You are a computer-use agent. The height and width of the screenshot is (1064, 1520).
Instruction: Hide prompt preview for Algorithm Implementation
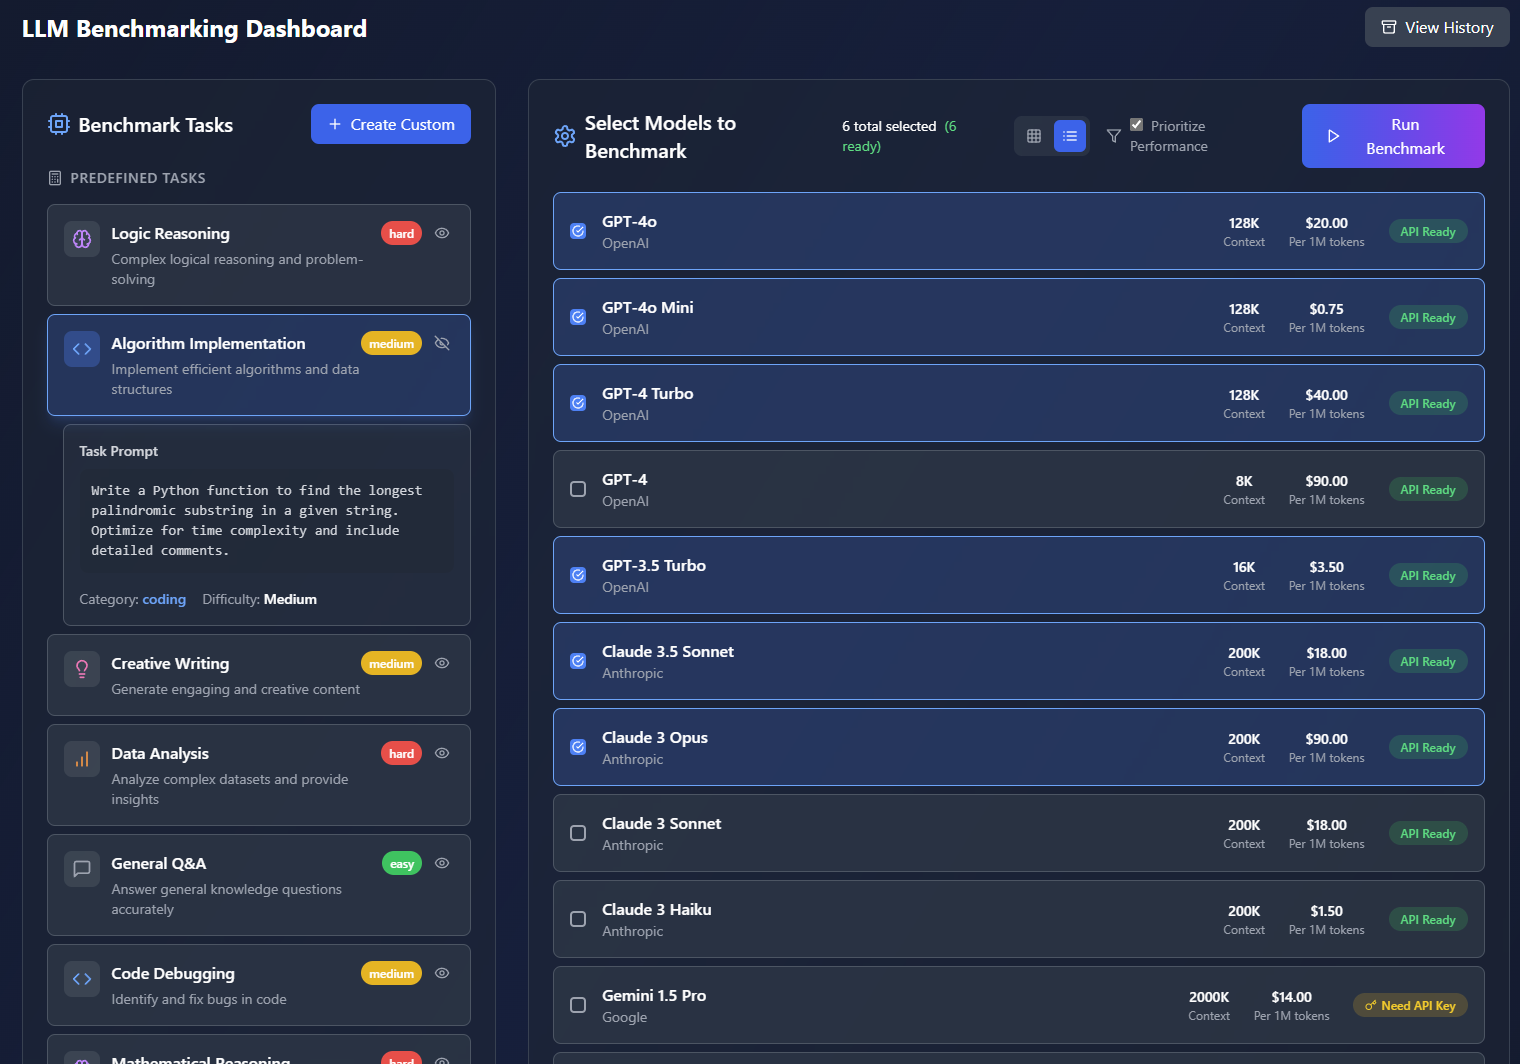pyautogui.click(x=442, y=343)
